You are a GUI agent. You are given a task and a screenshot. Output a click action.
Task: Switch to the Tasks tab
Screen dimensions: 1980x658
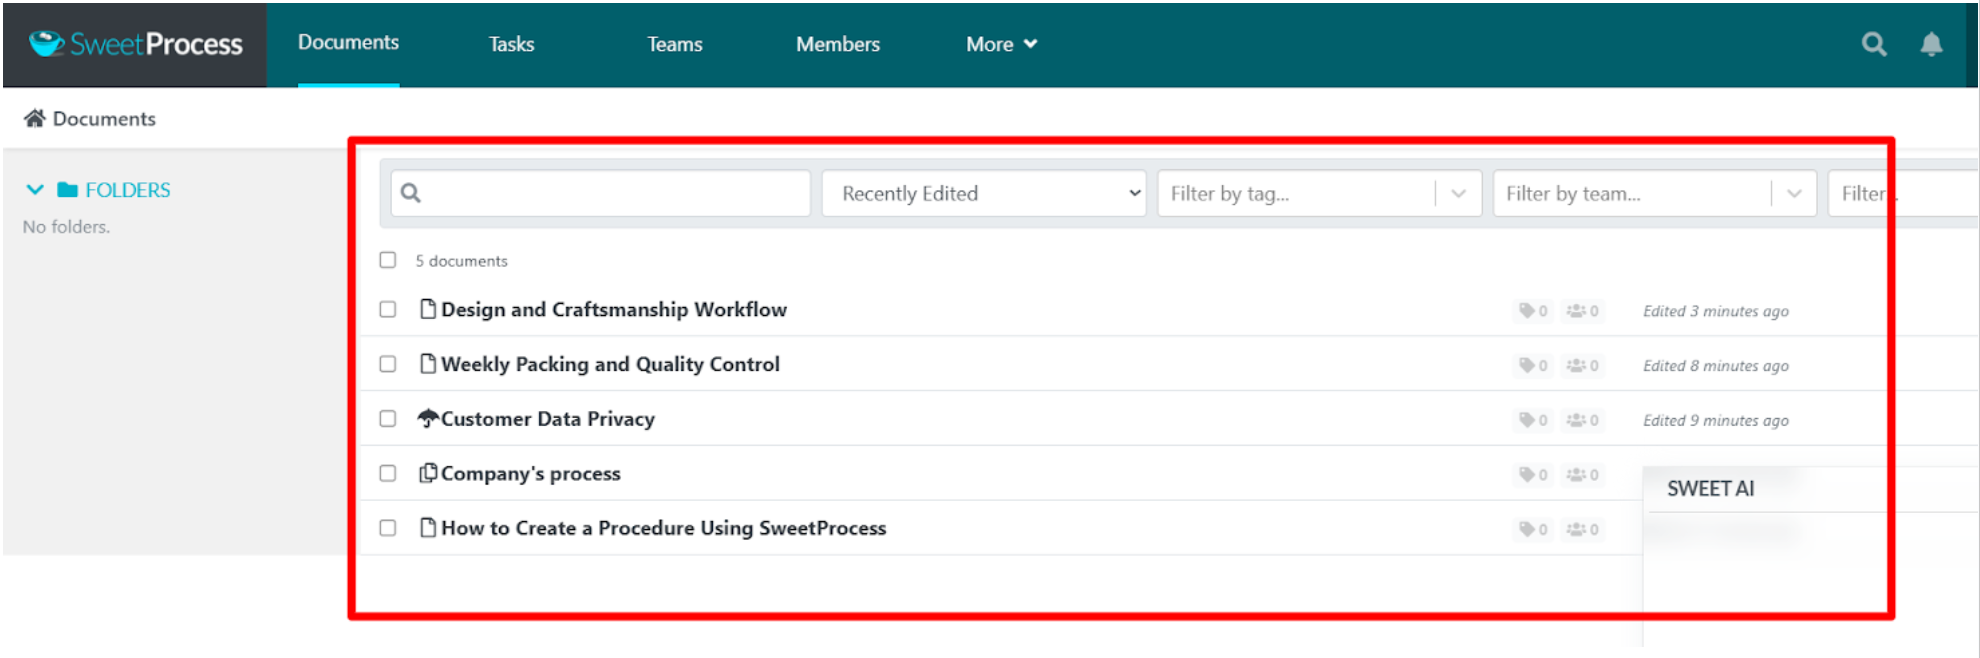point(511,44)
